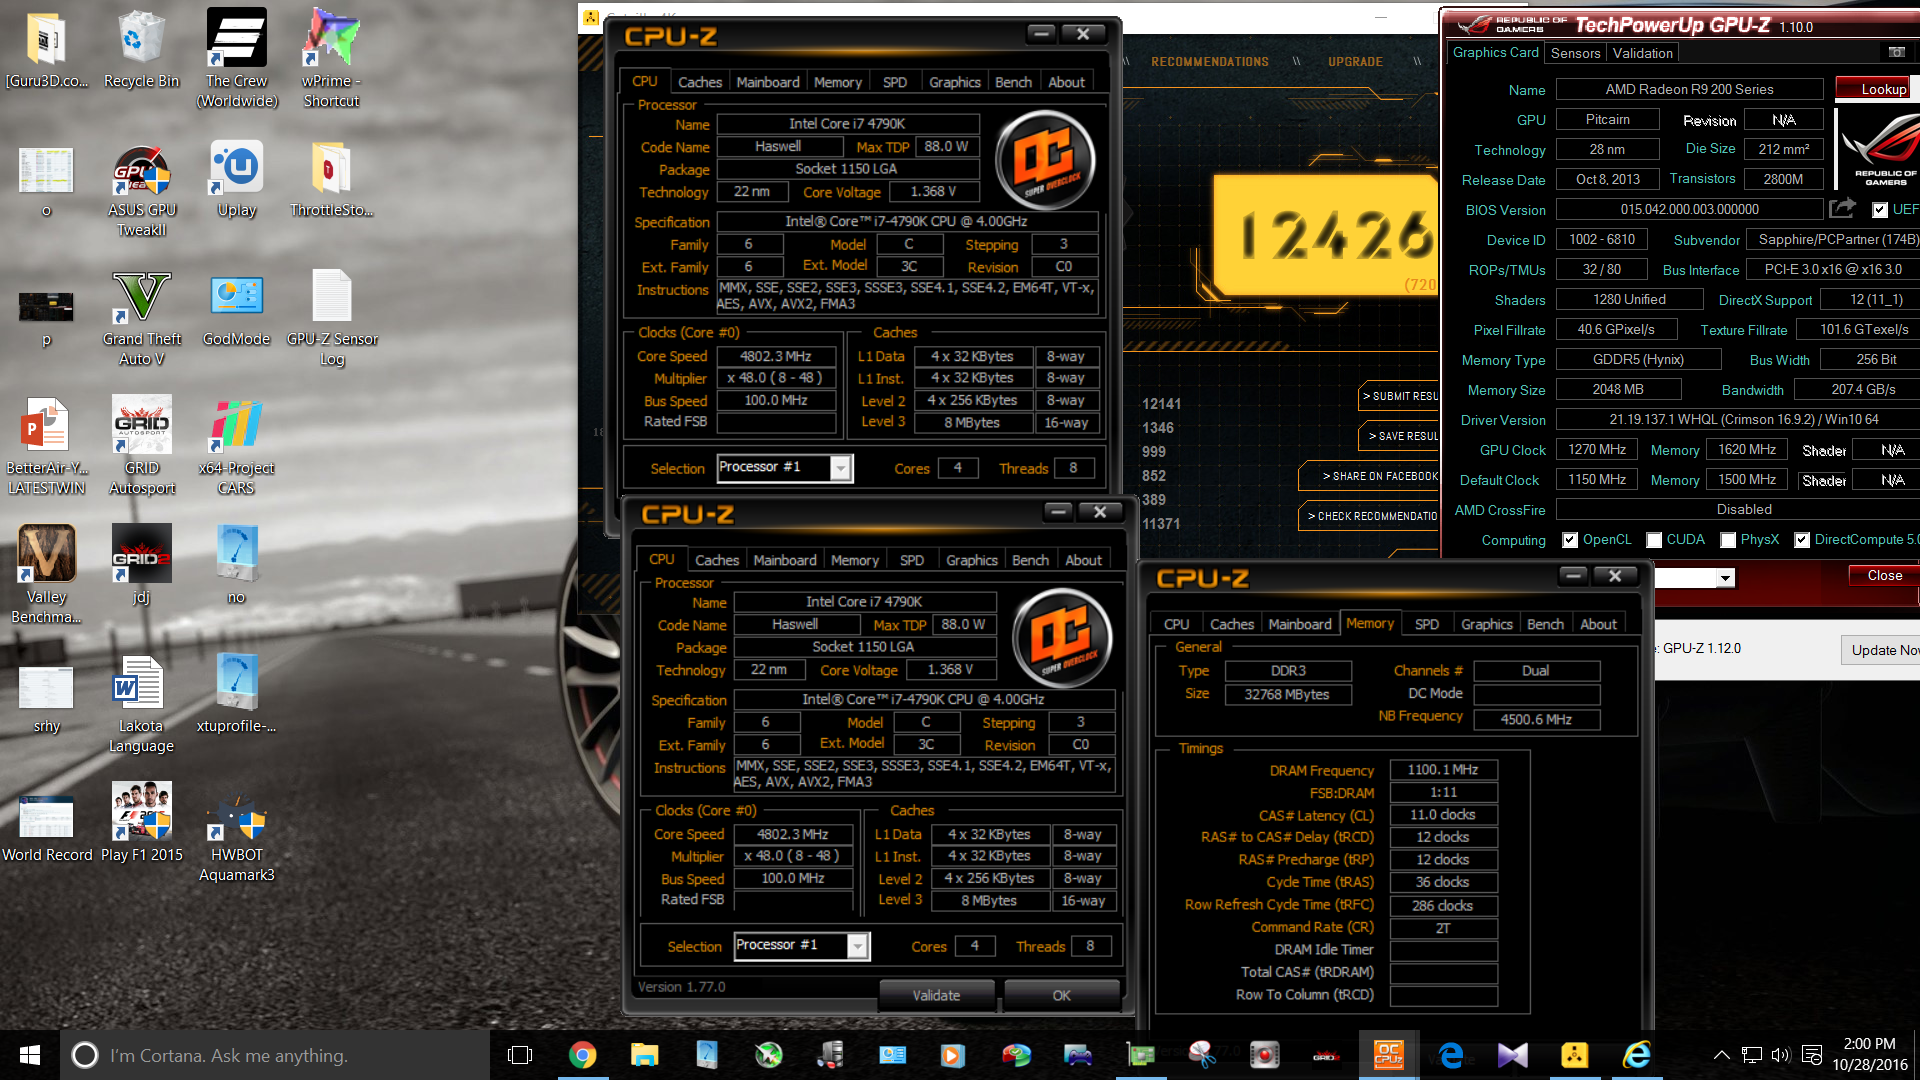Open Processor #1 dropdown in the top CPU-Z window
Viewport: 1920px width, 1080px height.
841,468
